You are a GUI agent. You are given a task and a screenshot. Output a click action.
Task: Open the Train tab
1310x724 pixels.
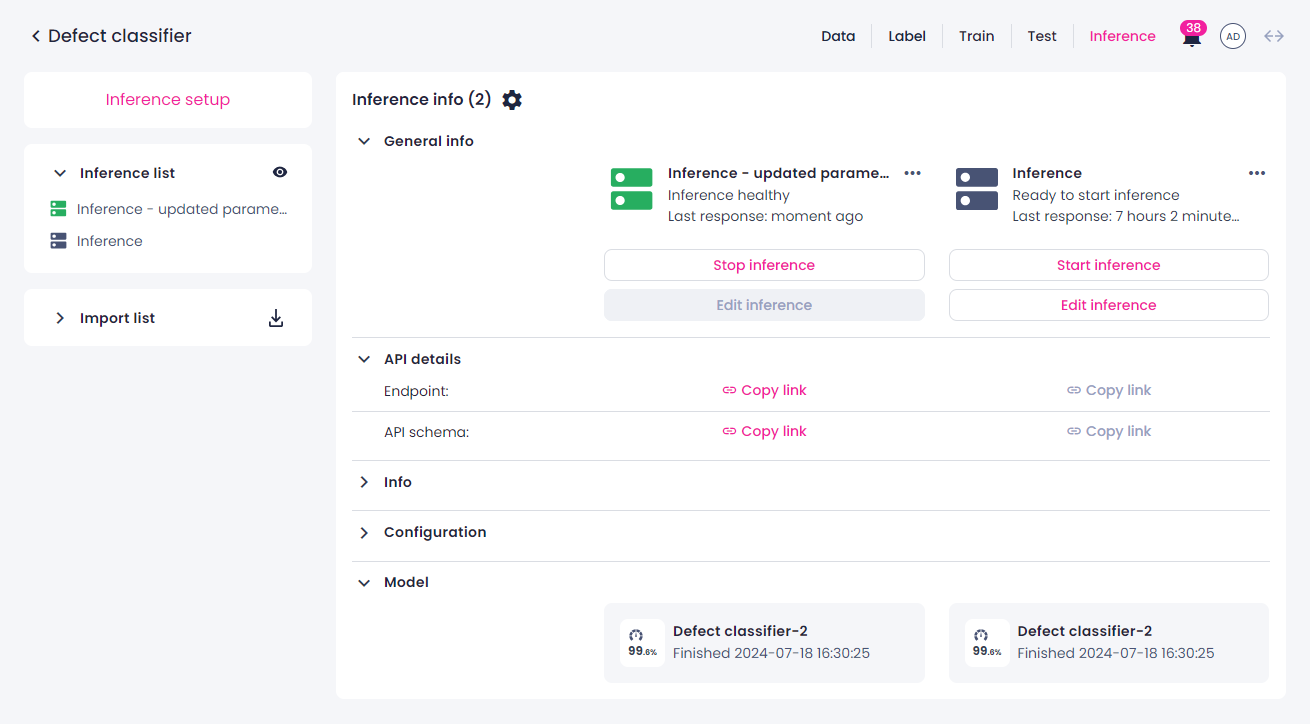tap(976, 36)
